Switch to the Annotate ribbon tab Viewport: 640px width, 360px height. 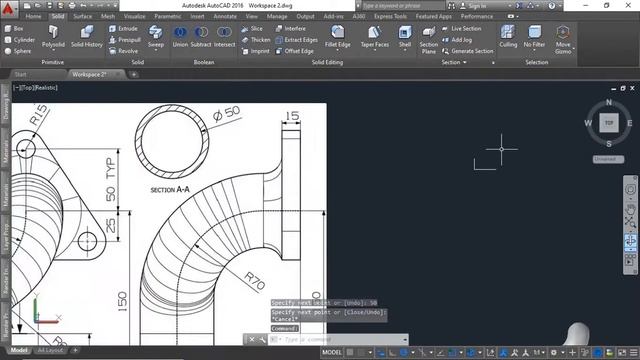click(x=225, y=16)
